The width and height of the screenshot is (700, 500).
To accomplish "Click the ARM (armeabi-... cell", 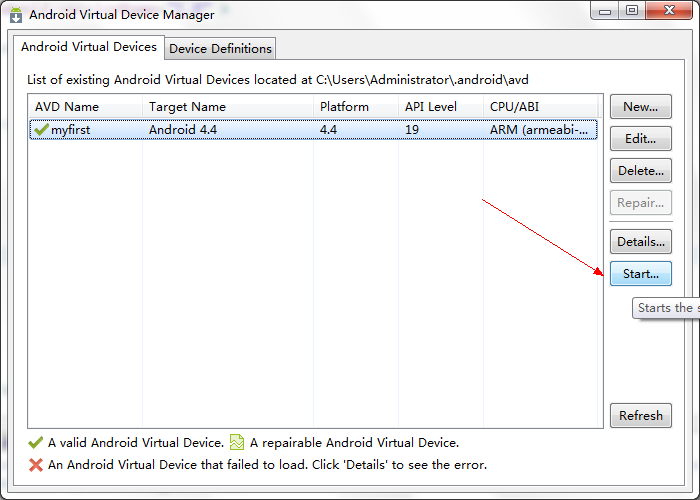I will (539, 130).
